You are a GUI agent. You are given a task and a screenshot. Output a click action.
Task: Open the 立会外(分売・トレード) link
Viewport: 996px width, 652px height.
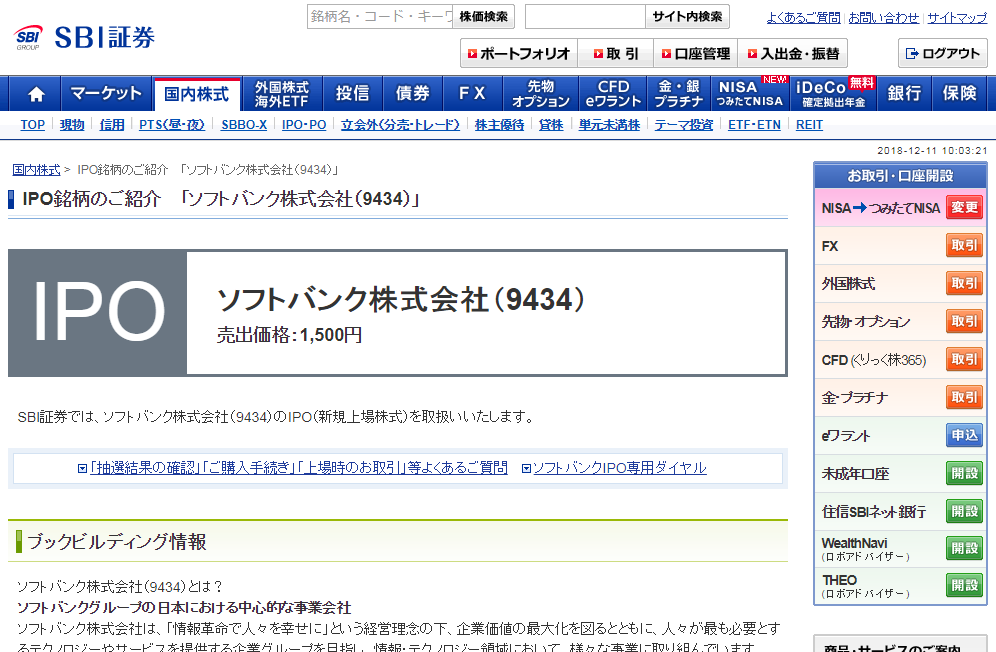[400, 125]
